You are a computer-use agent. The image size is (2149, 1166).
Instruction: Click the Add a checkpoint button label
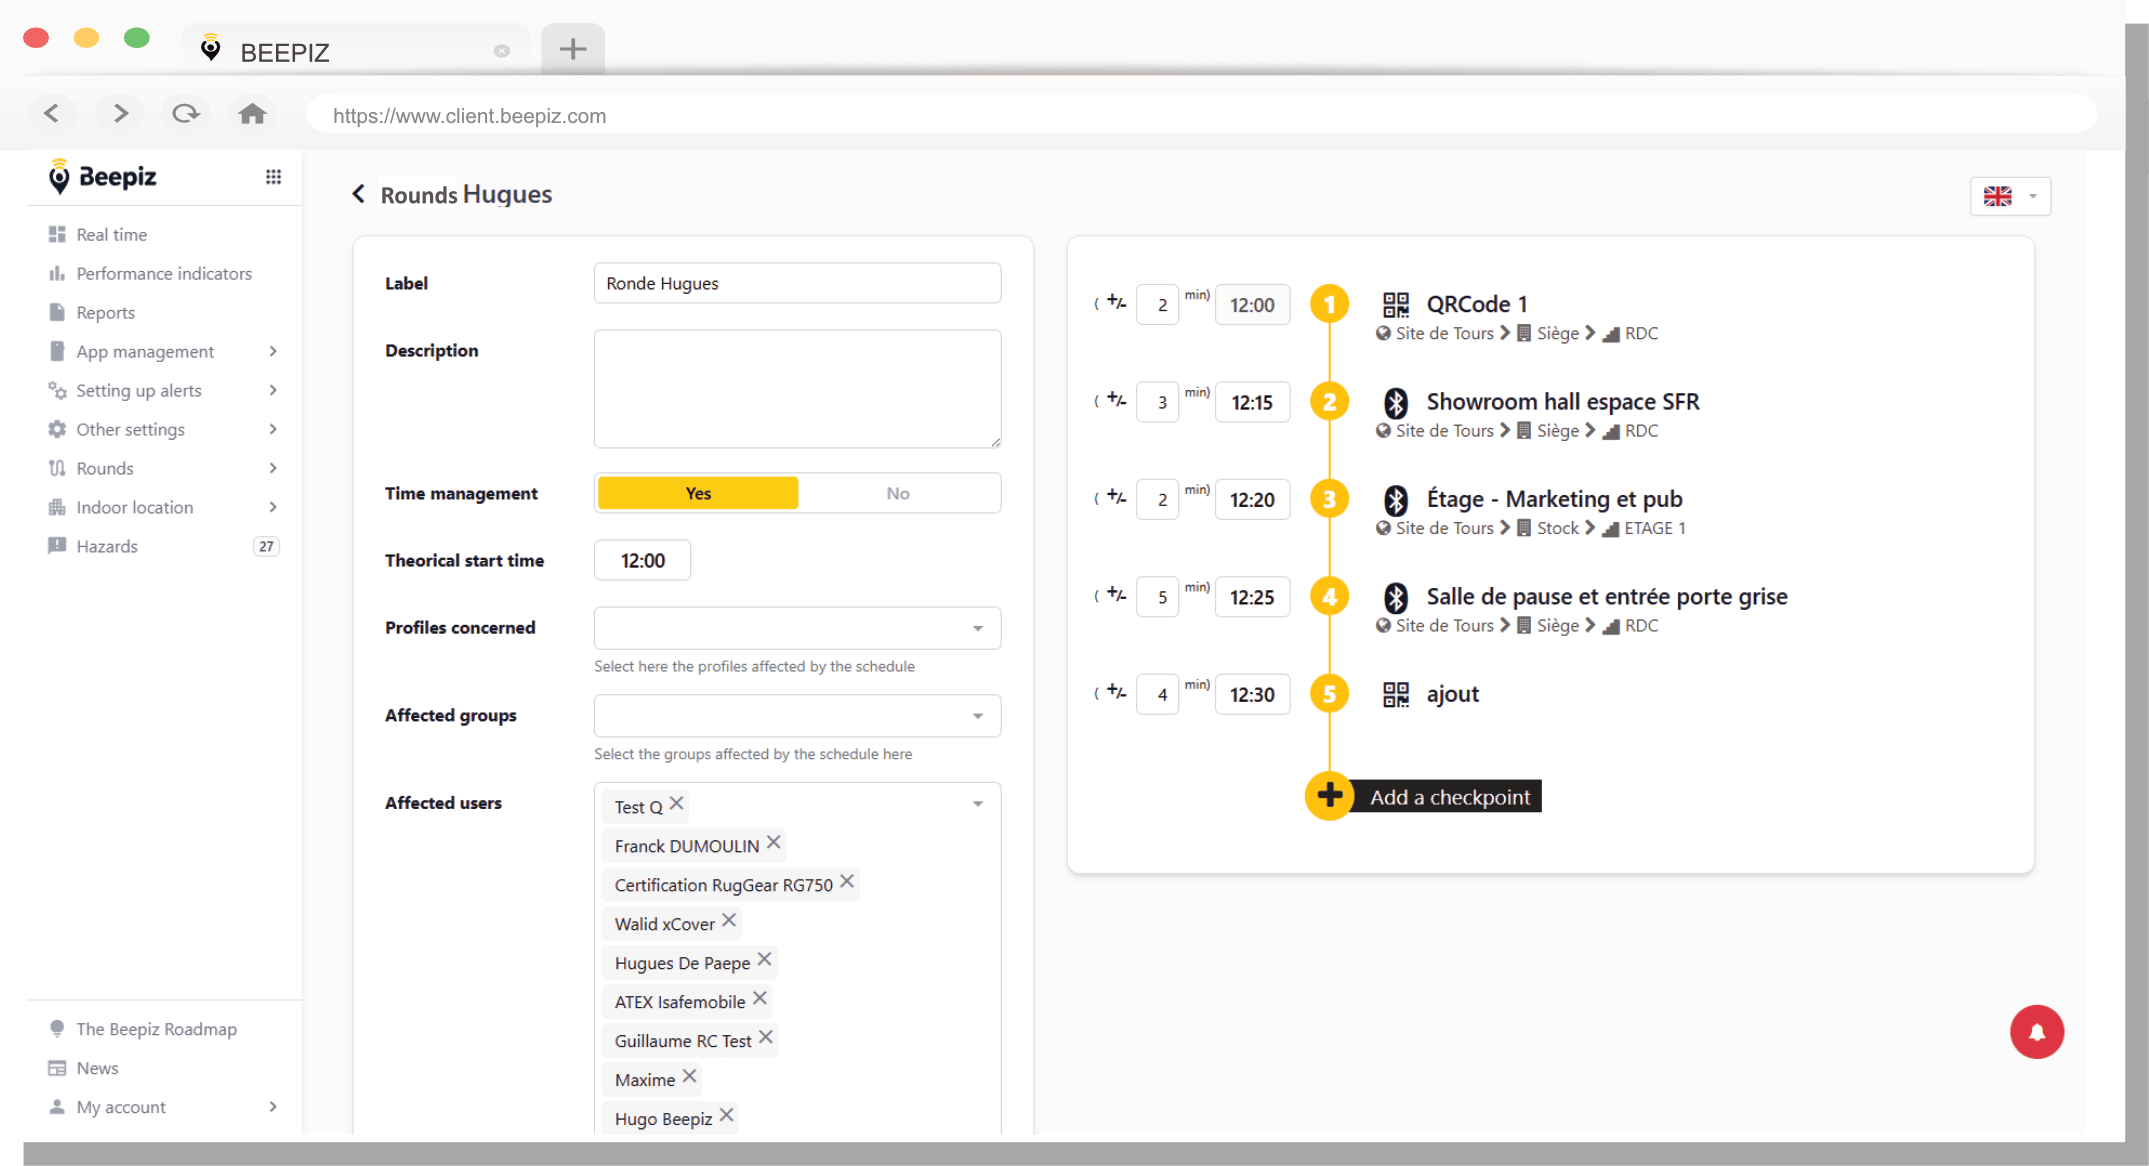coord(1449,797)
